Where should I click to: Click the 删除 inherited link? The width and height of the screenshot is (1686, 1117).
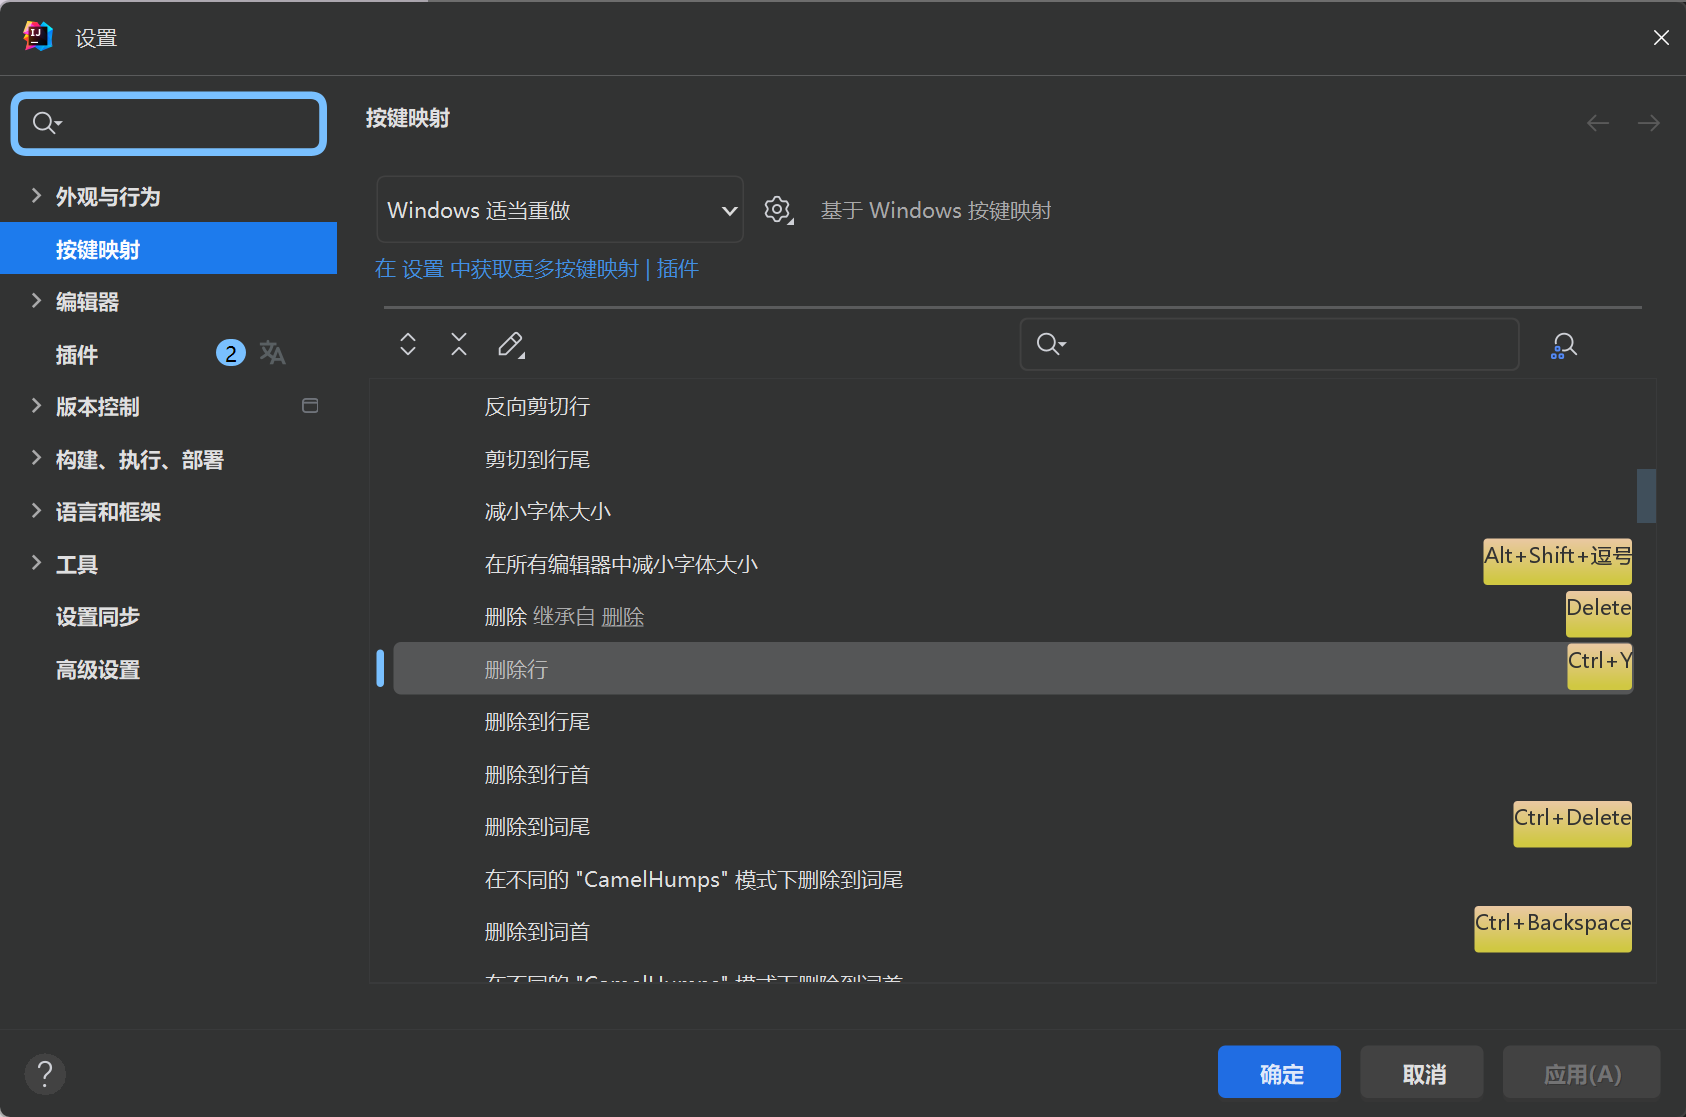coord(623,617)
